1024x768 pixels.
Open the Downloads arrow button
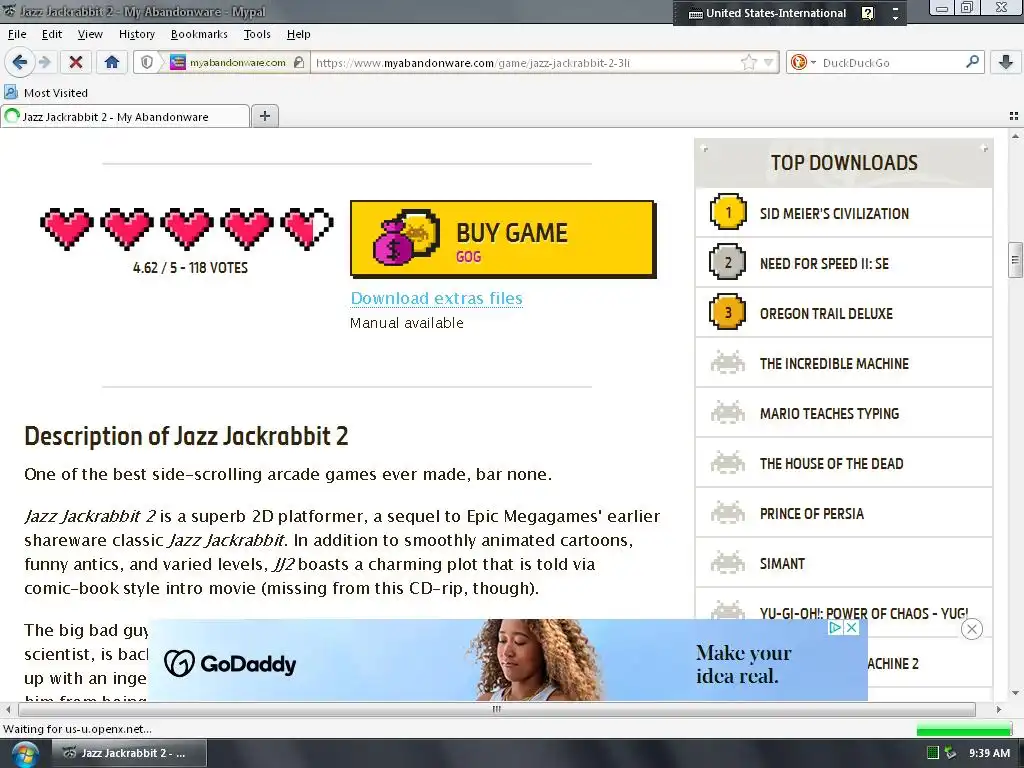click(x=1006, y=62)
